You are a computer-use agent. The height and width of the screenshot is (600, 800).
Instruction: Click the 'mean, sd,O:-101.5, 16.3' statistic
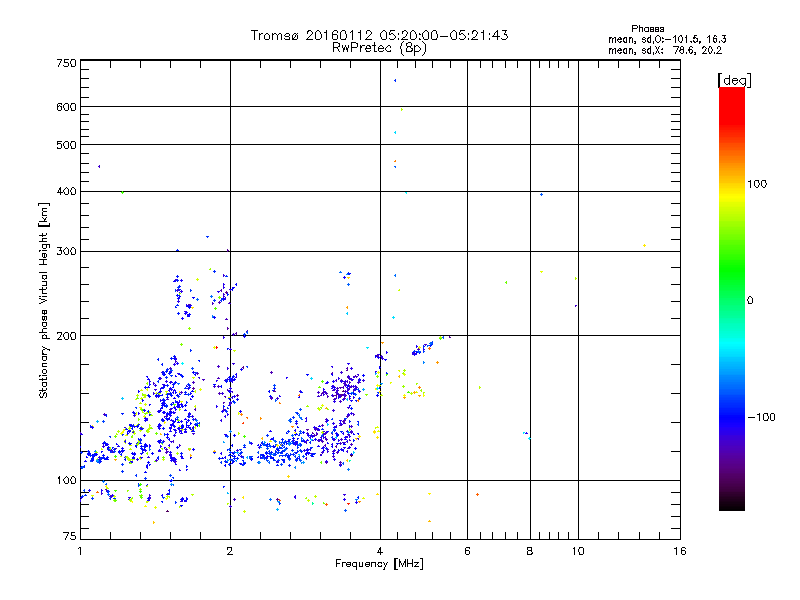click(x=667, y=39)
